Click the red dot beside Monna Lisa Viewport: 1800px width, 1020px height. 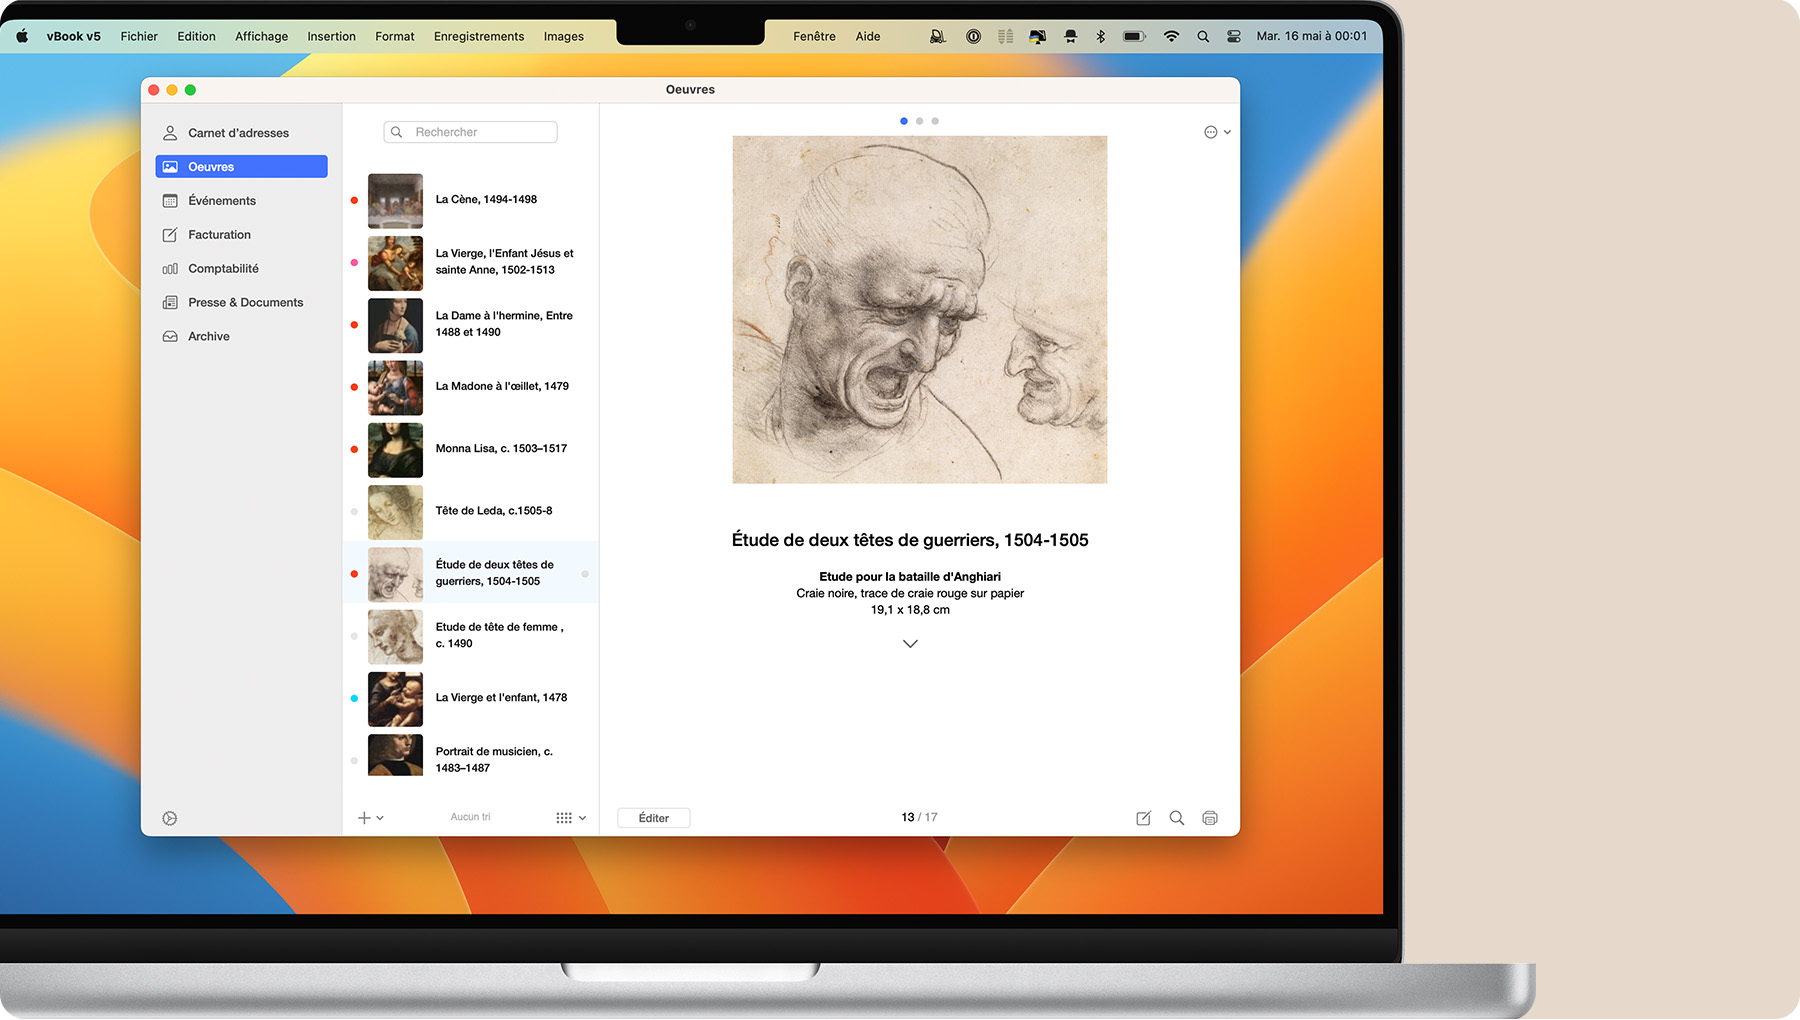pyautogui.click(x=354, y=449)
